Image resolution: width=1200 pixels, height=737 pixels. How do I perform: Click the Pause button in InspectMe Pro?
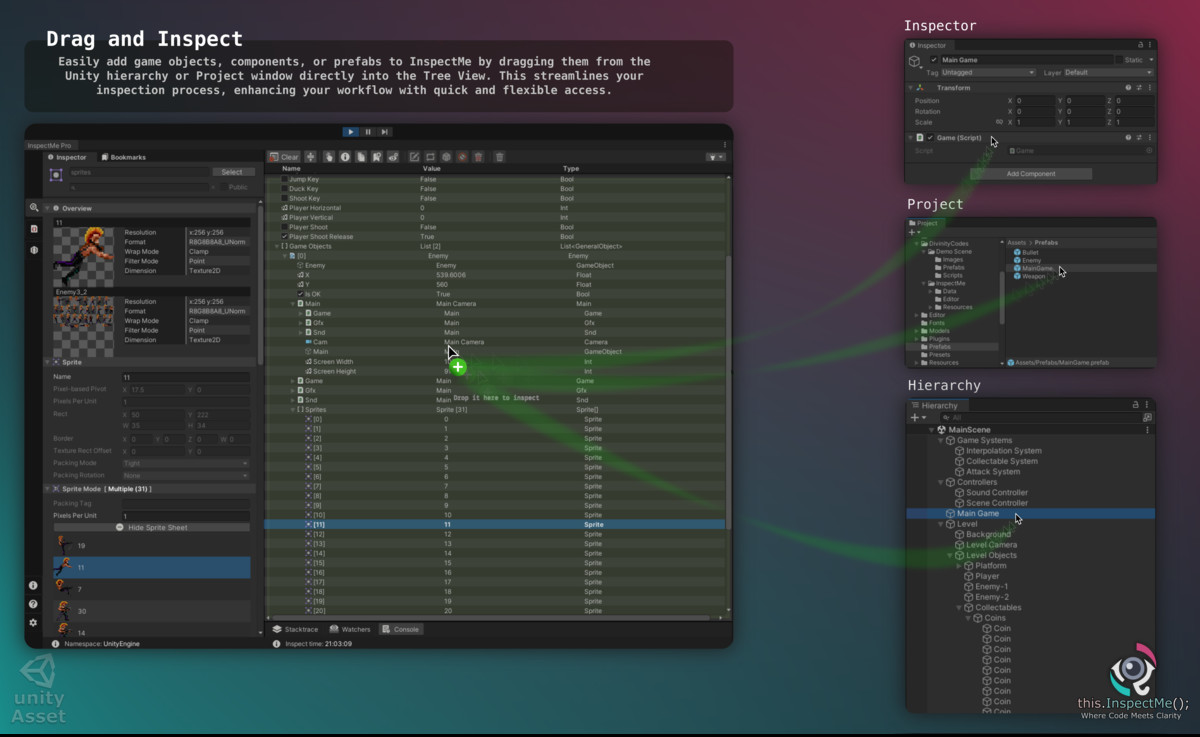pyautogui.click(x=368, y=132)
